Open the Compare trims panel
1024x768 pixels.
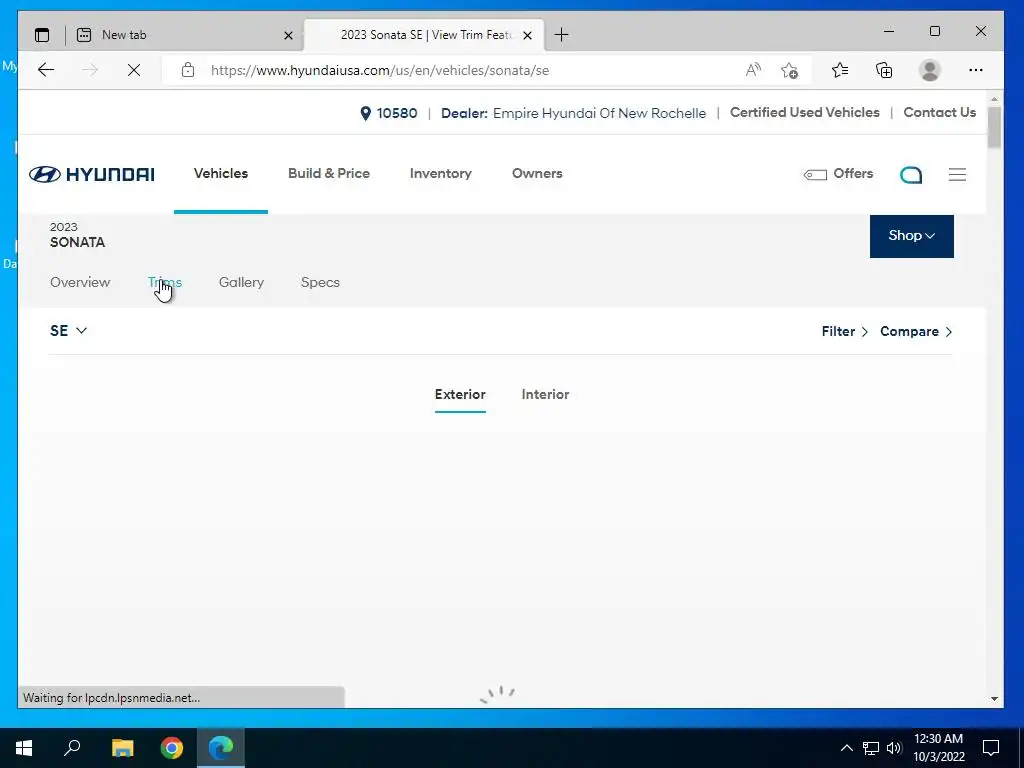(x=916, y=331)
